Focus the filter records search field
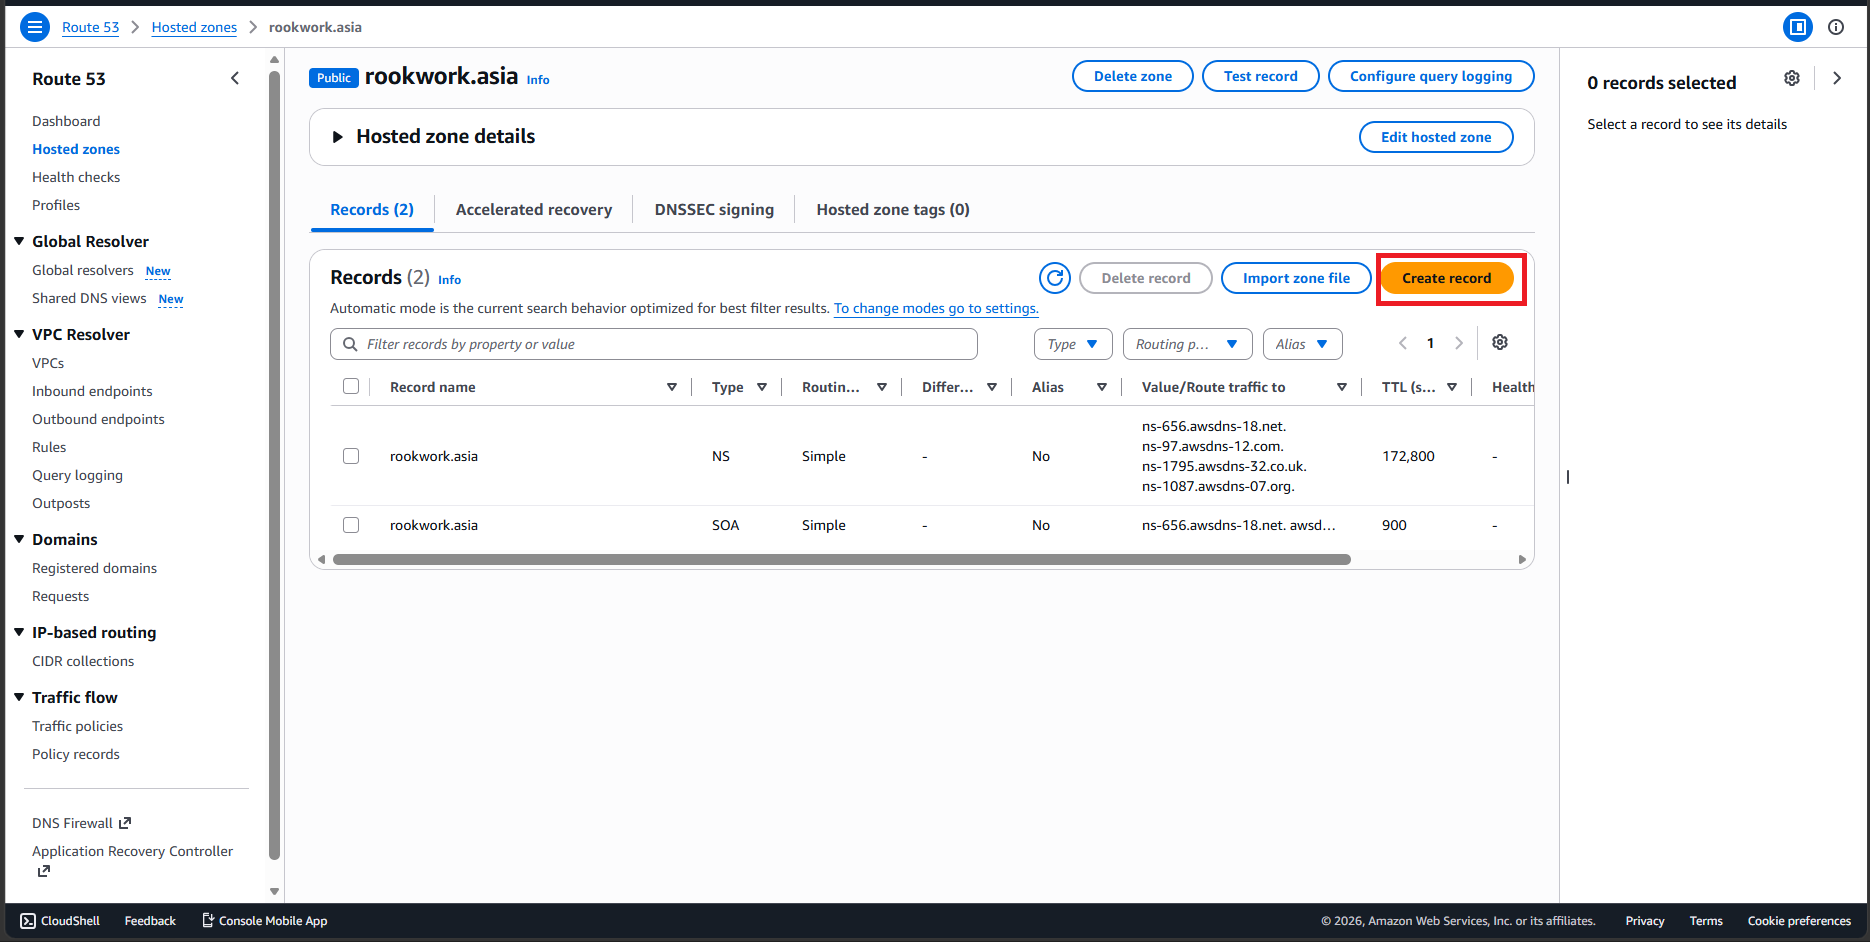Screen dimensions: 1870x942 click(654, 344)
